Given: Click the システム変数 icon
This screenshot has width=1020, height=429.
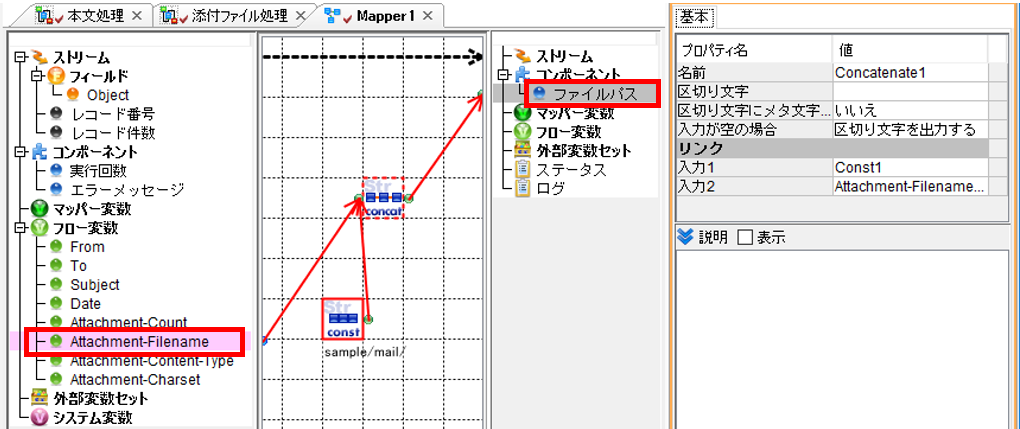Looking at the screenshot, I should click(x=40, y=417).
